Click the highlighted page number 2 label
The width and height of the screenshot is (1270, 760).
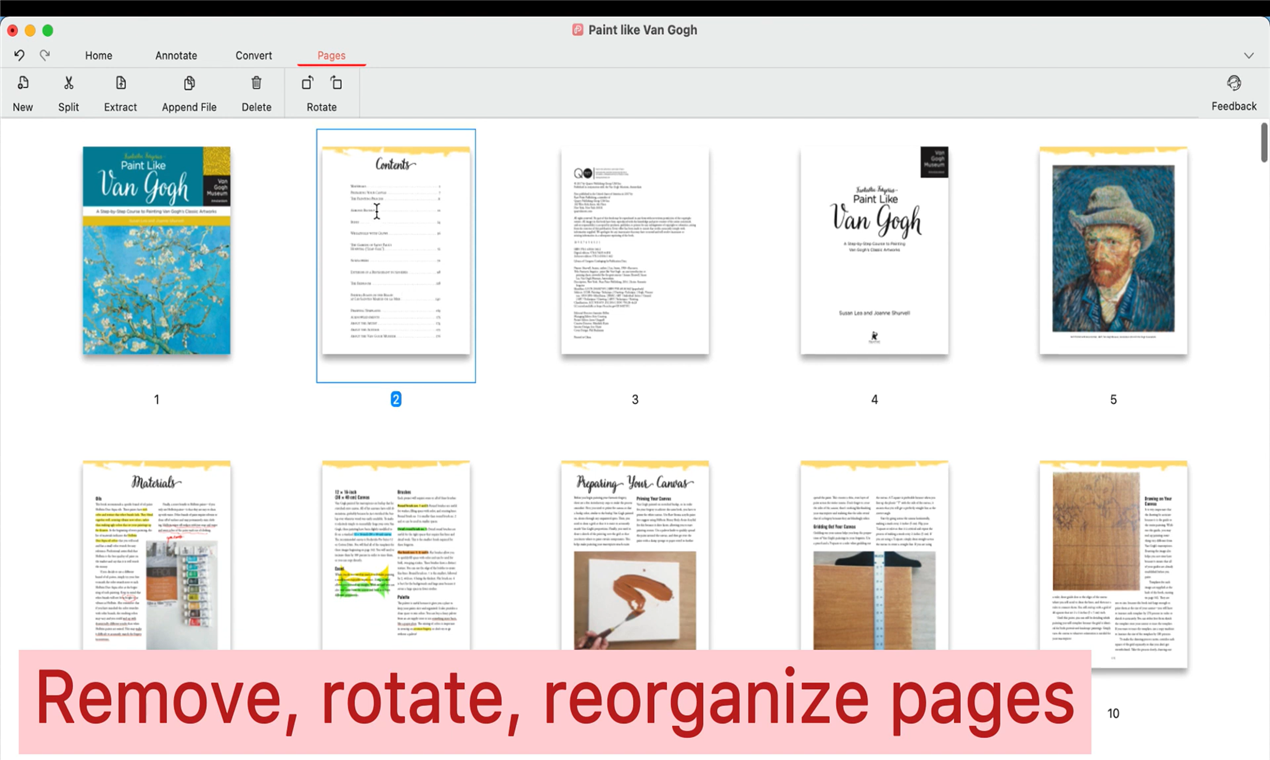pos(396,399)
